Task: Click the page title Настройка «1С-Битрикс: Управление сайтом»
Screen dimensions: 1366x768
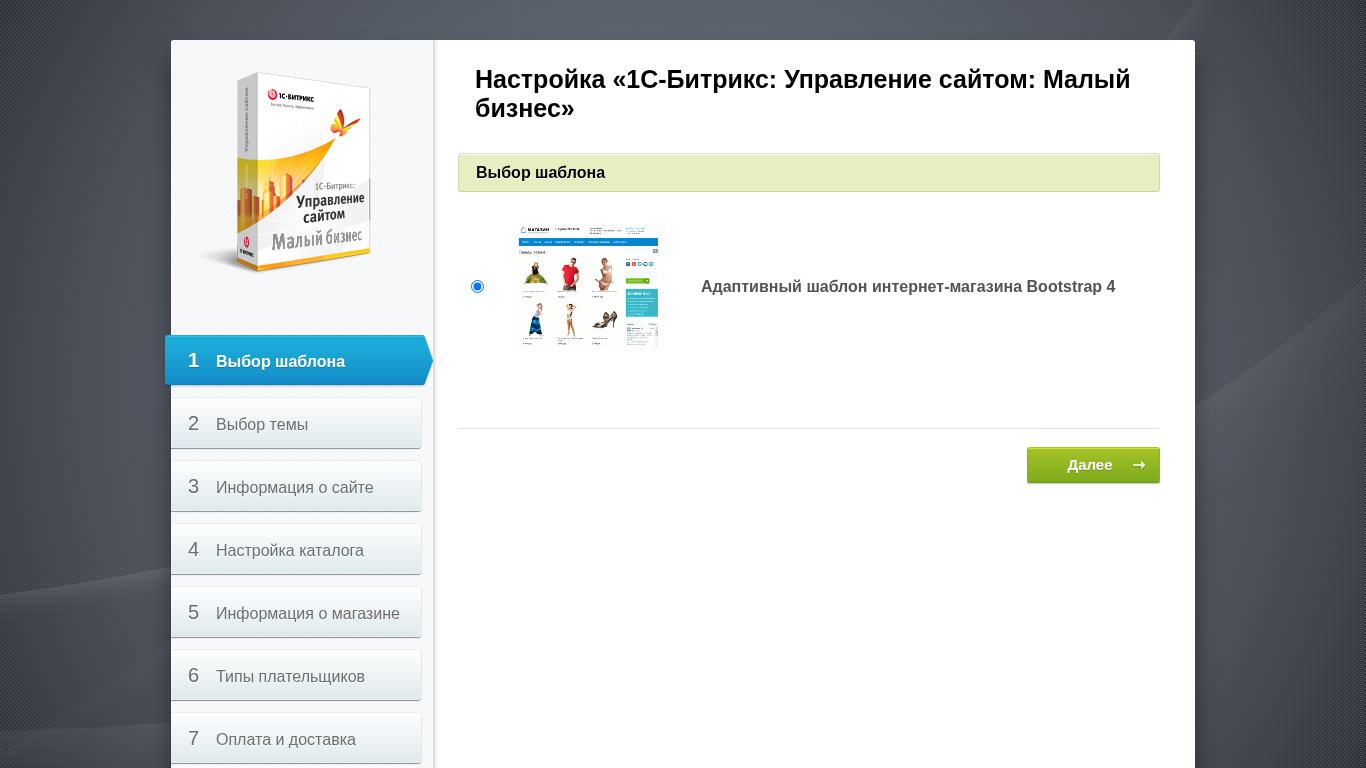Action: click(803, 93)
